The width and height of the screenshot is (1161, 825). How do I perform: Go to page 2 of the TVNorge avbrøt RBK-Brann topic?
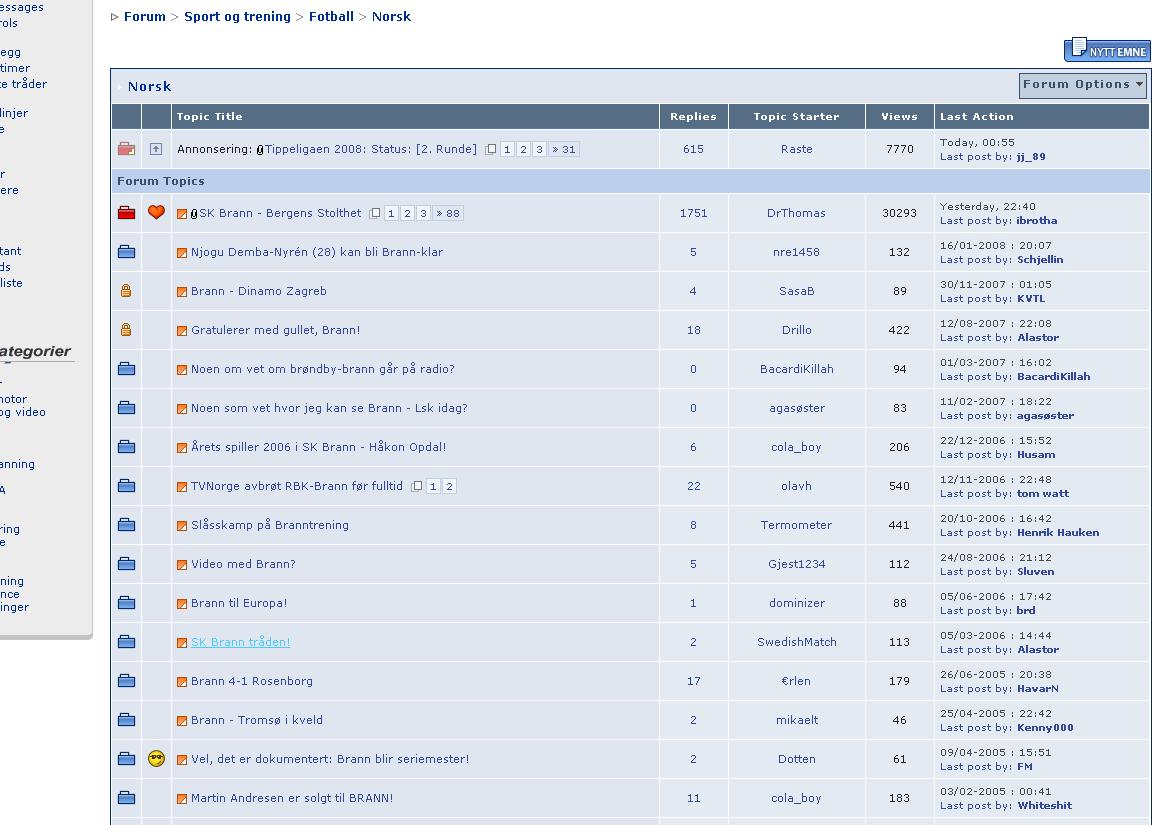[x=449, y=487]
